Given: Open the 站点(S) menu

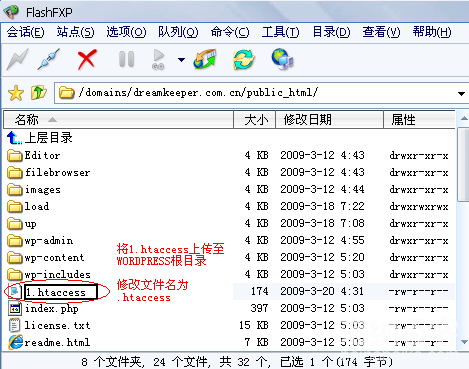Looking at the screenshot, I should (75, 32).
